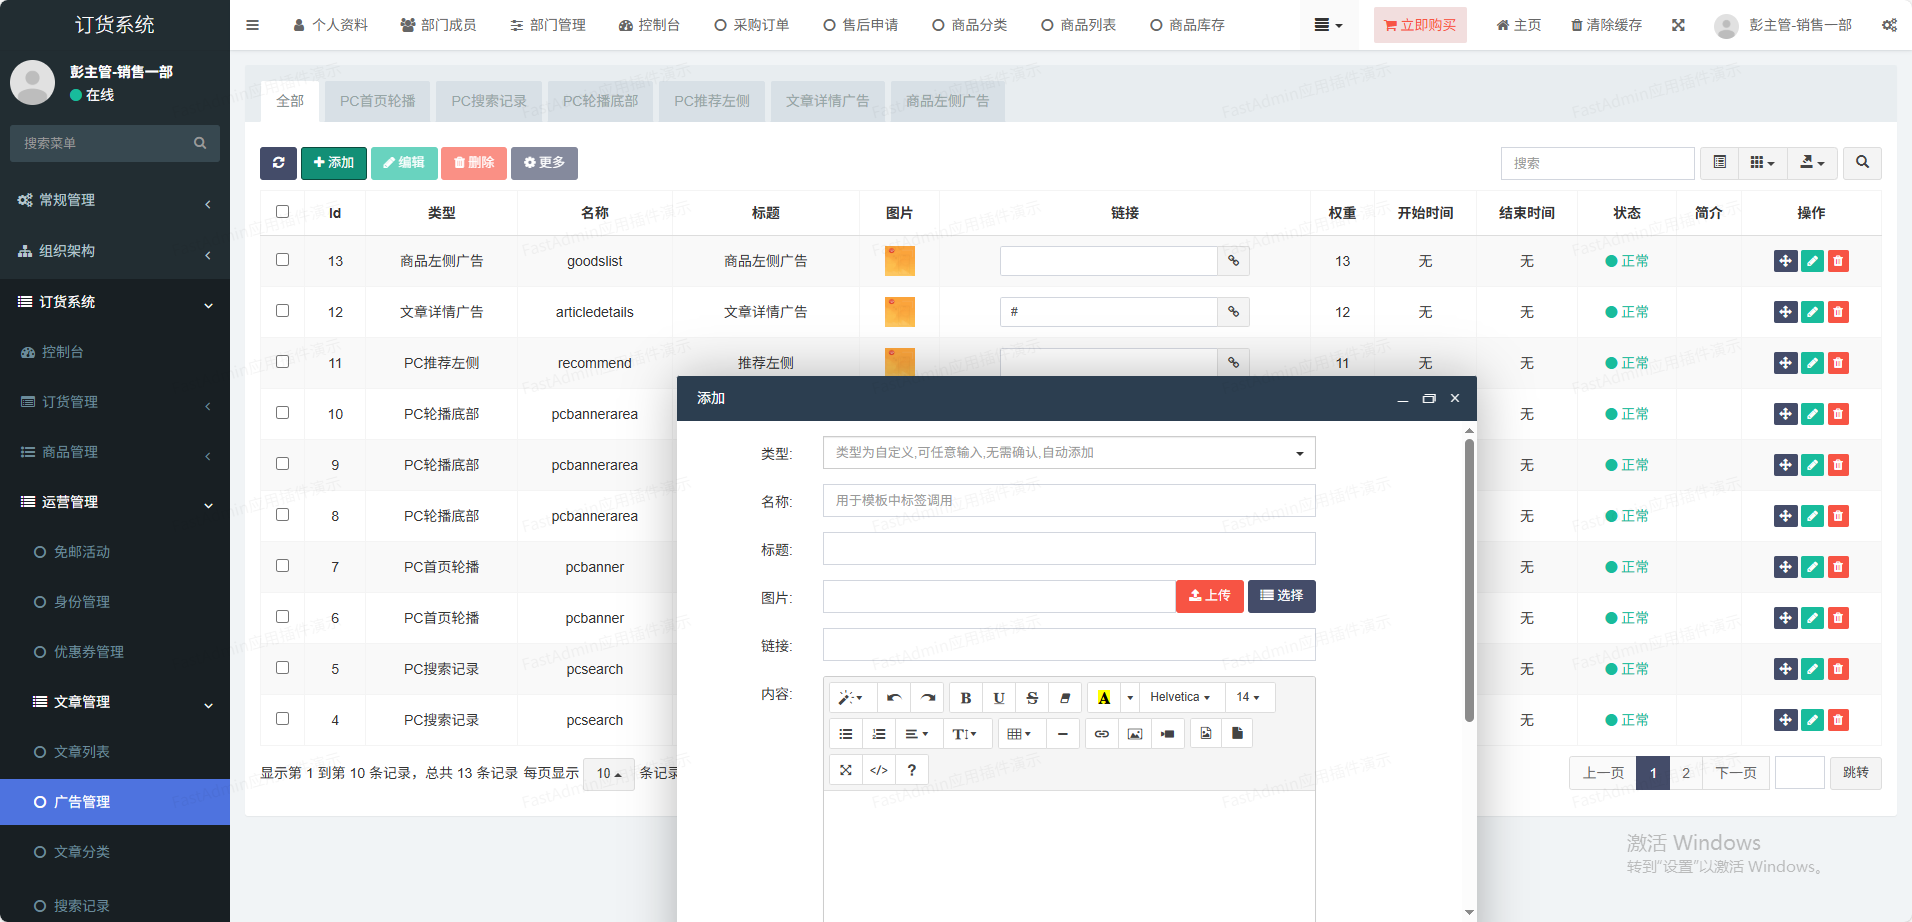Check the select-all checkbox in header
This screenshot has height=922, width=1912.
(282, 212)
